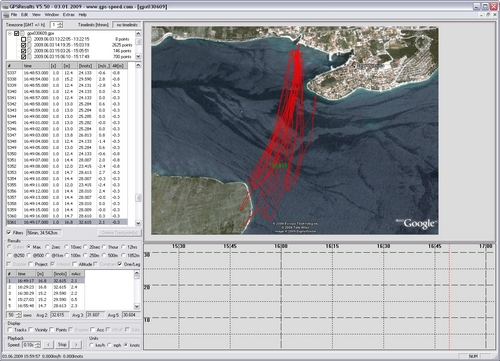The width and height of the screenshot is (500, 361).
Task: Disable the Filters checkbox
Action: coord(9,233)
